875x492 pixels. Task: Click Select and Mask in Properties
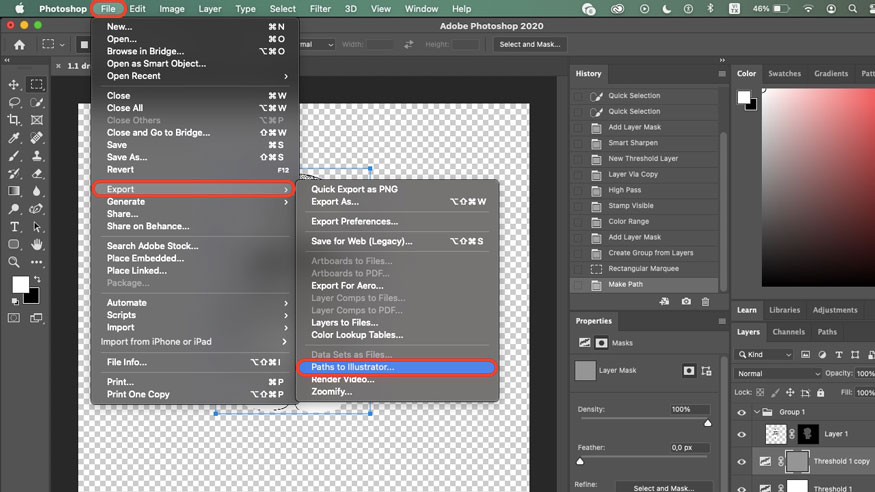click(663, 488)
